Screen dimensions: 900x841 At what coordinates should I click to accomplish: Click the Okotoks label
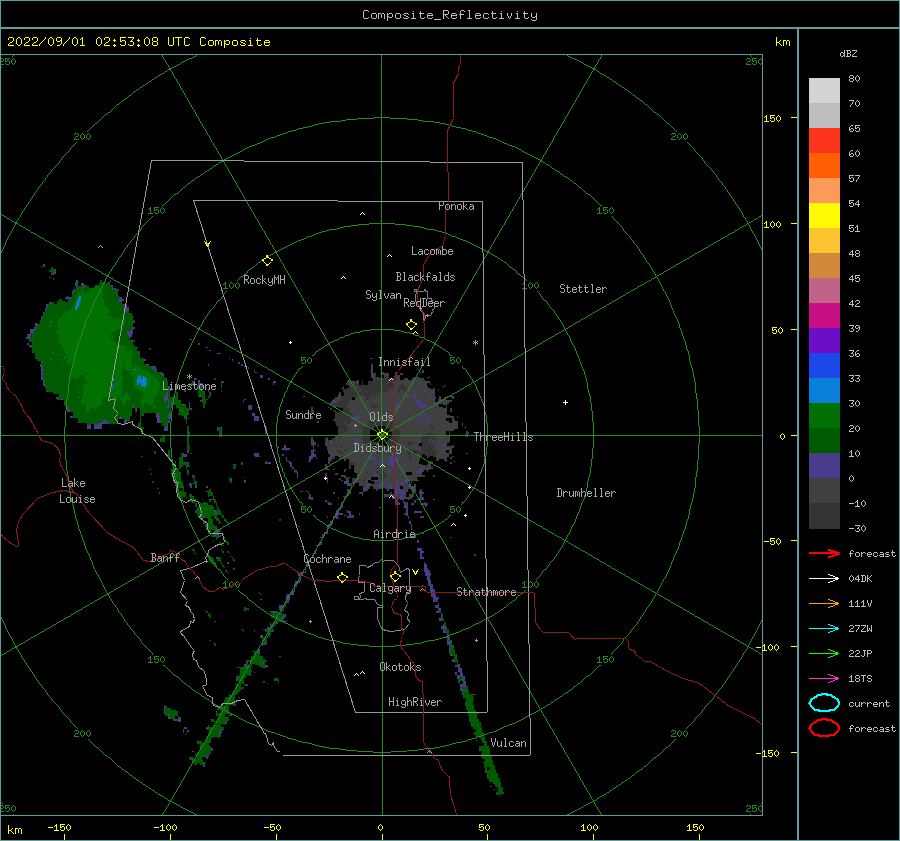pos(400,667)
